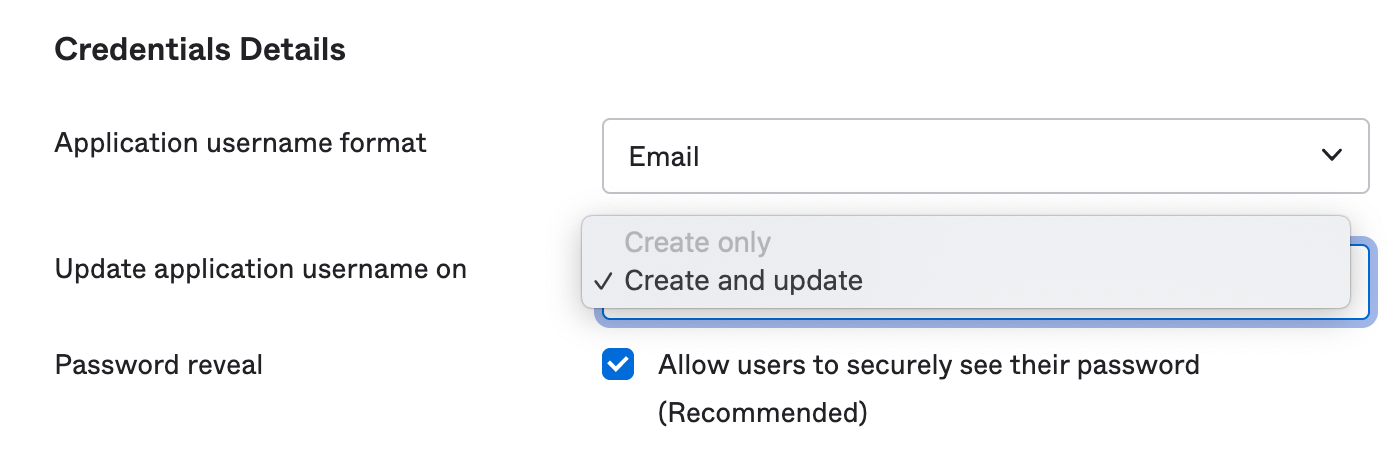Screen dimensions: 1400x456
Task: Click the "Email" selected value text
Action: 664,157
